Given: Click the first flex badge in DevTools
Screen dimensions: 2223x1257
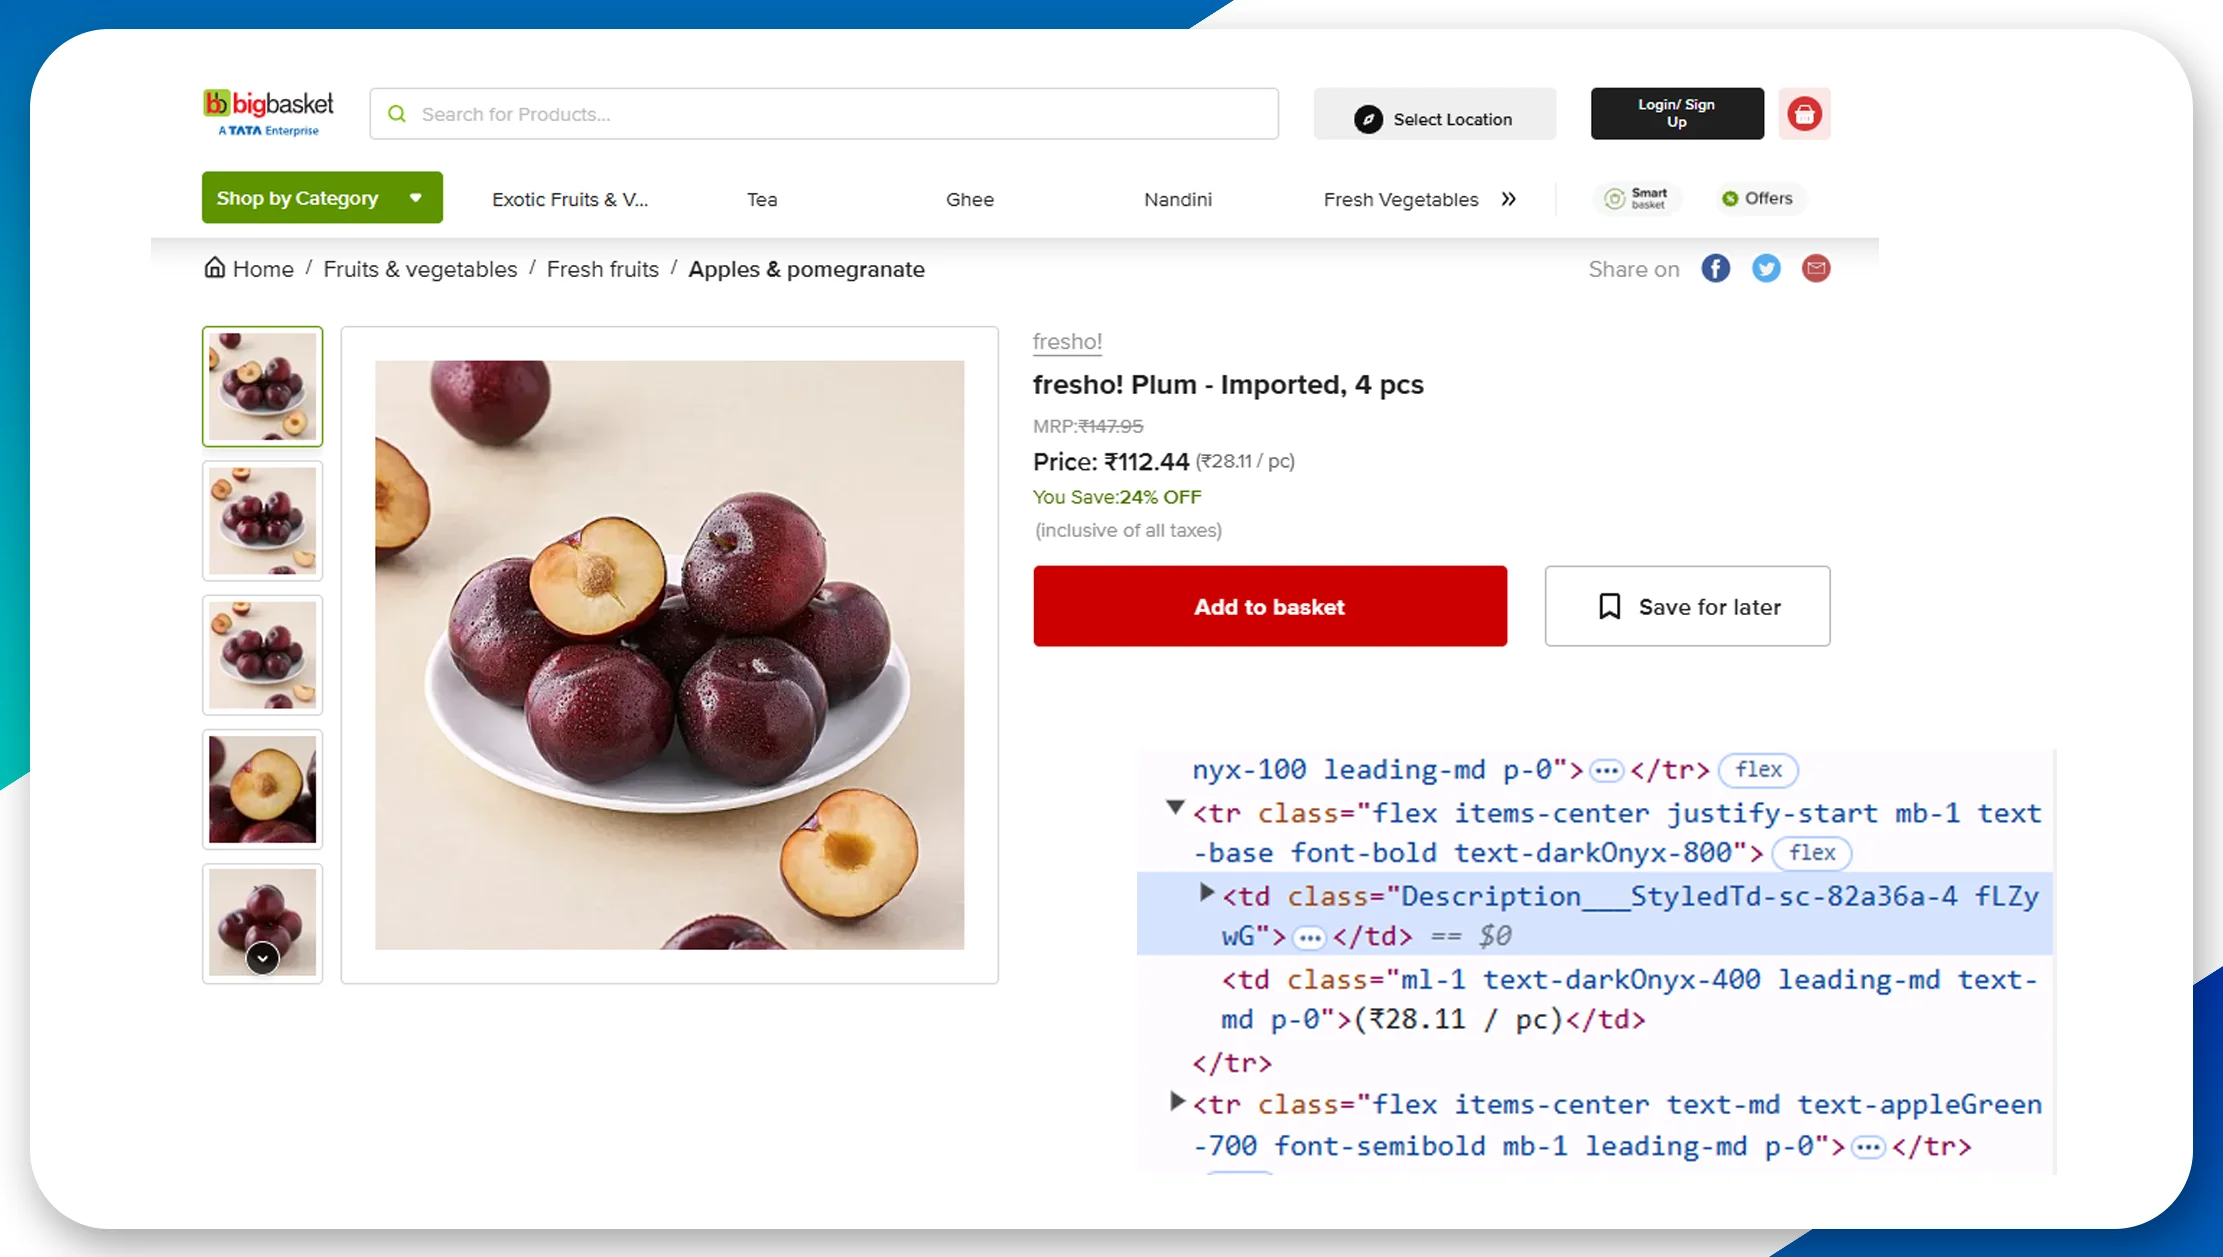Looking at the screenshot, I should 1758,770.
